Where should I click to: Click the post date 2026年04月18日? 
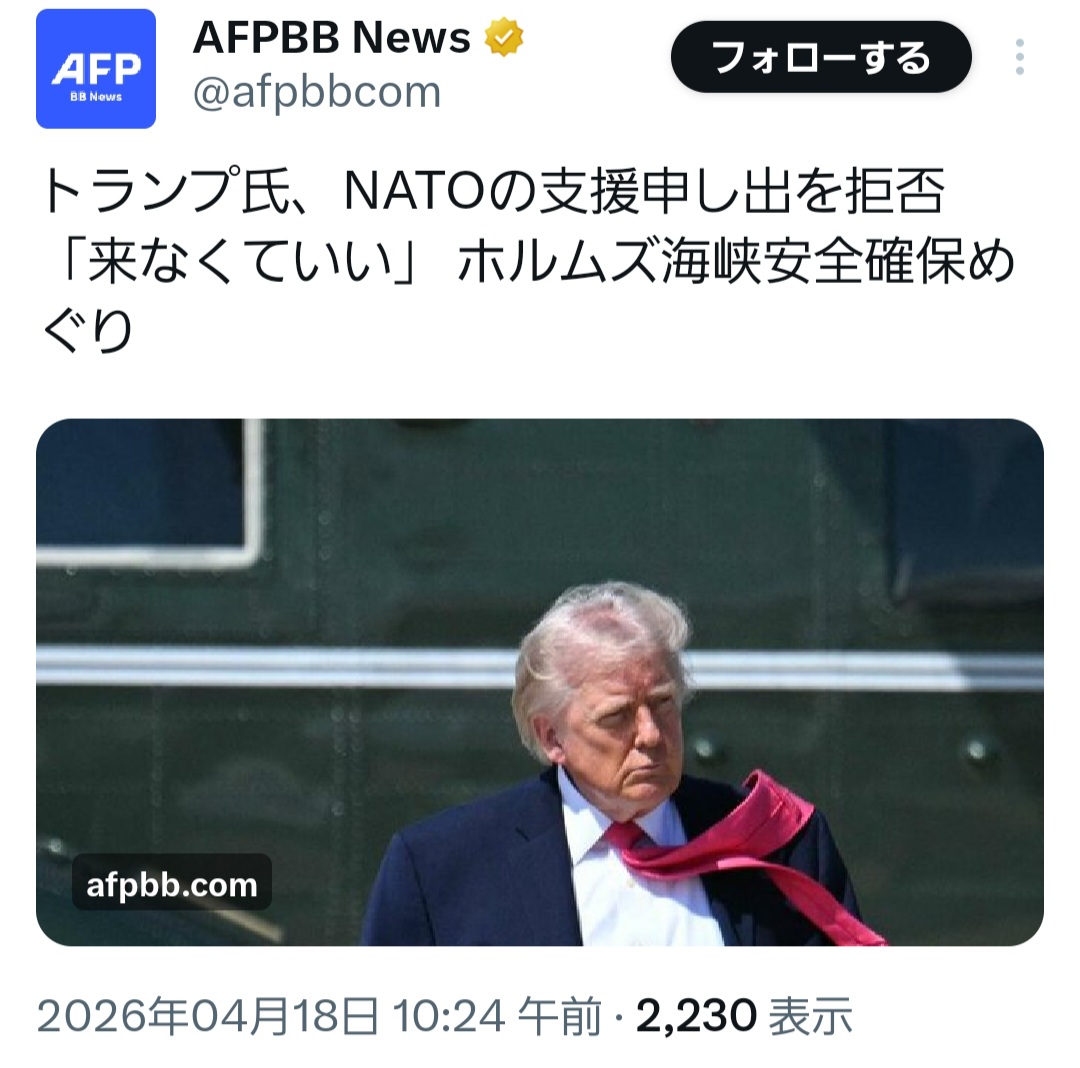pos(207,1016)
